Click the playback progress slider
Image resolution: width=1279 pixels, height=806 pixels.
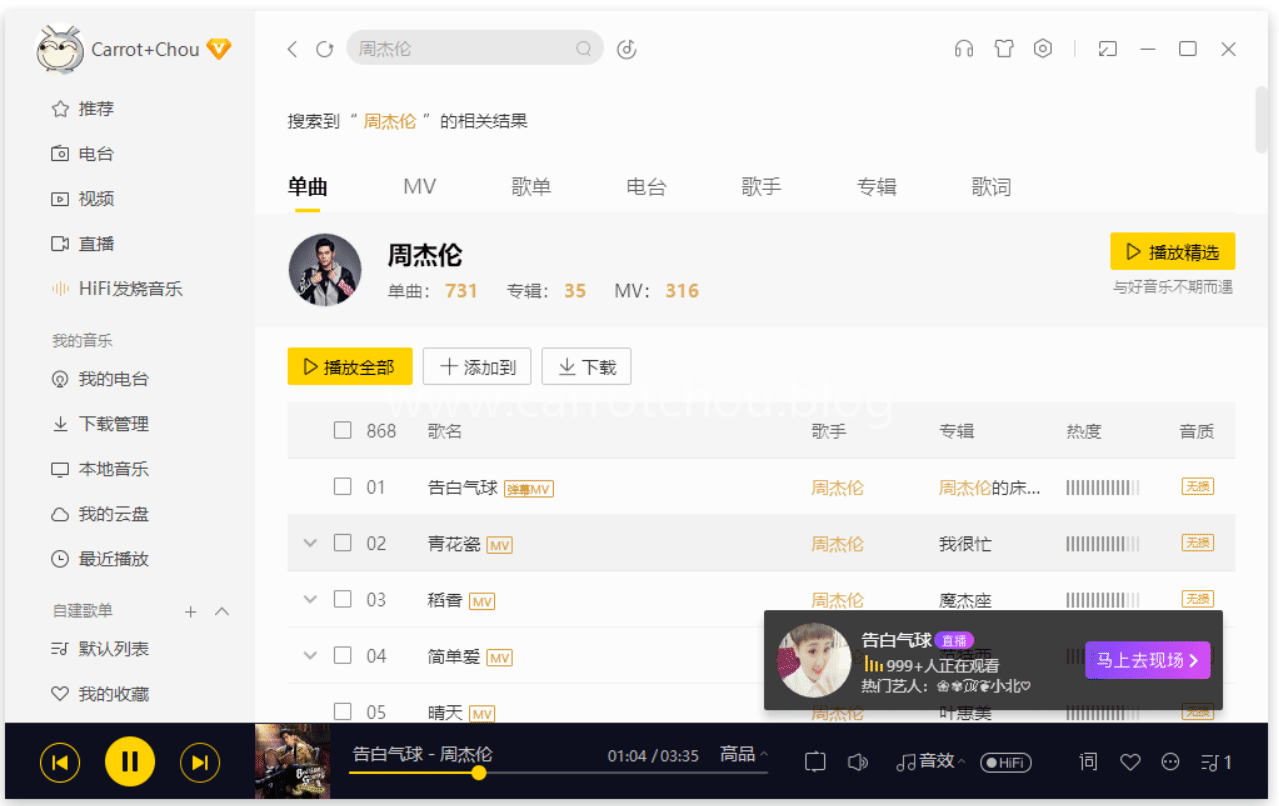pyautogui.click(x=478, y=773)
